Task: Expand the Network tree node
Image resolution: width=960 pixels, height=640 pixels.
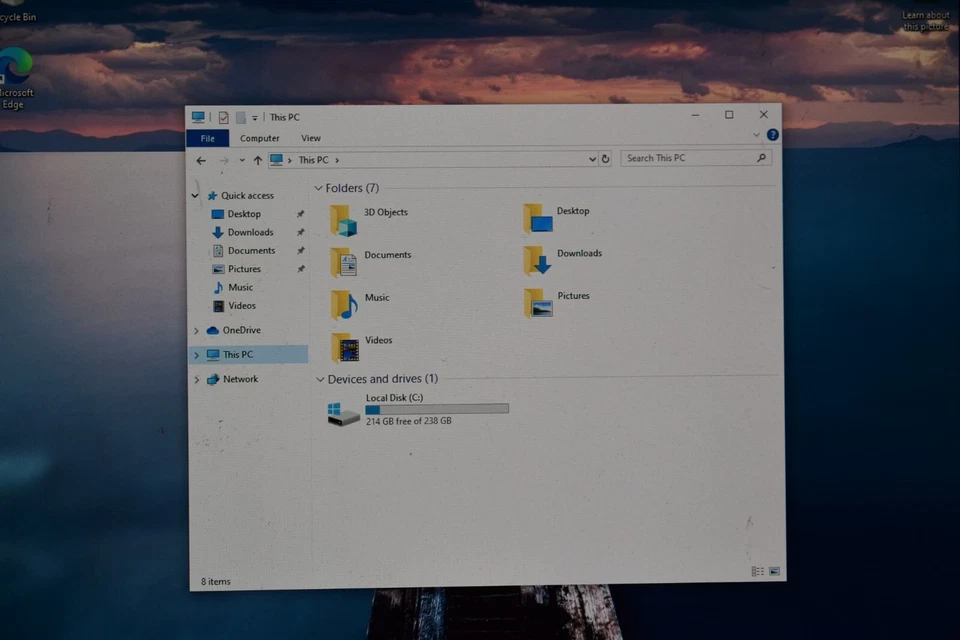Action: [197, 380]
